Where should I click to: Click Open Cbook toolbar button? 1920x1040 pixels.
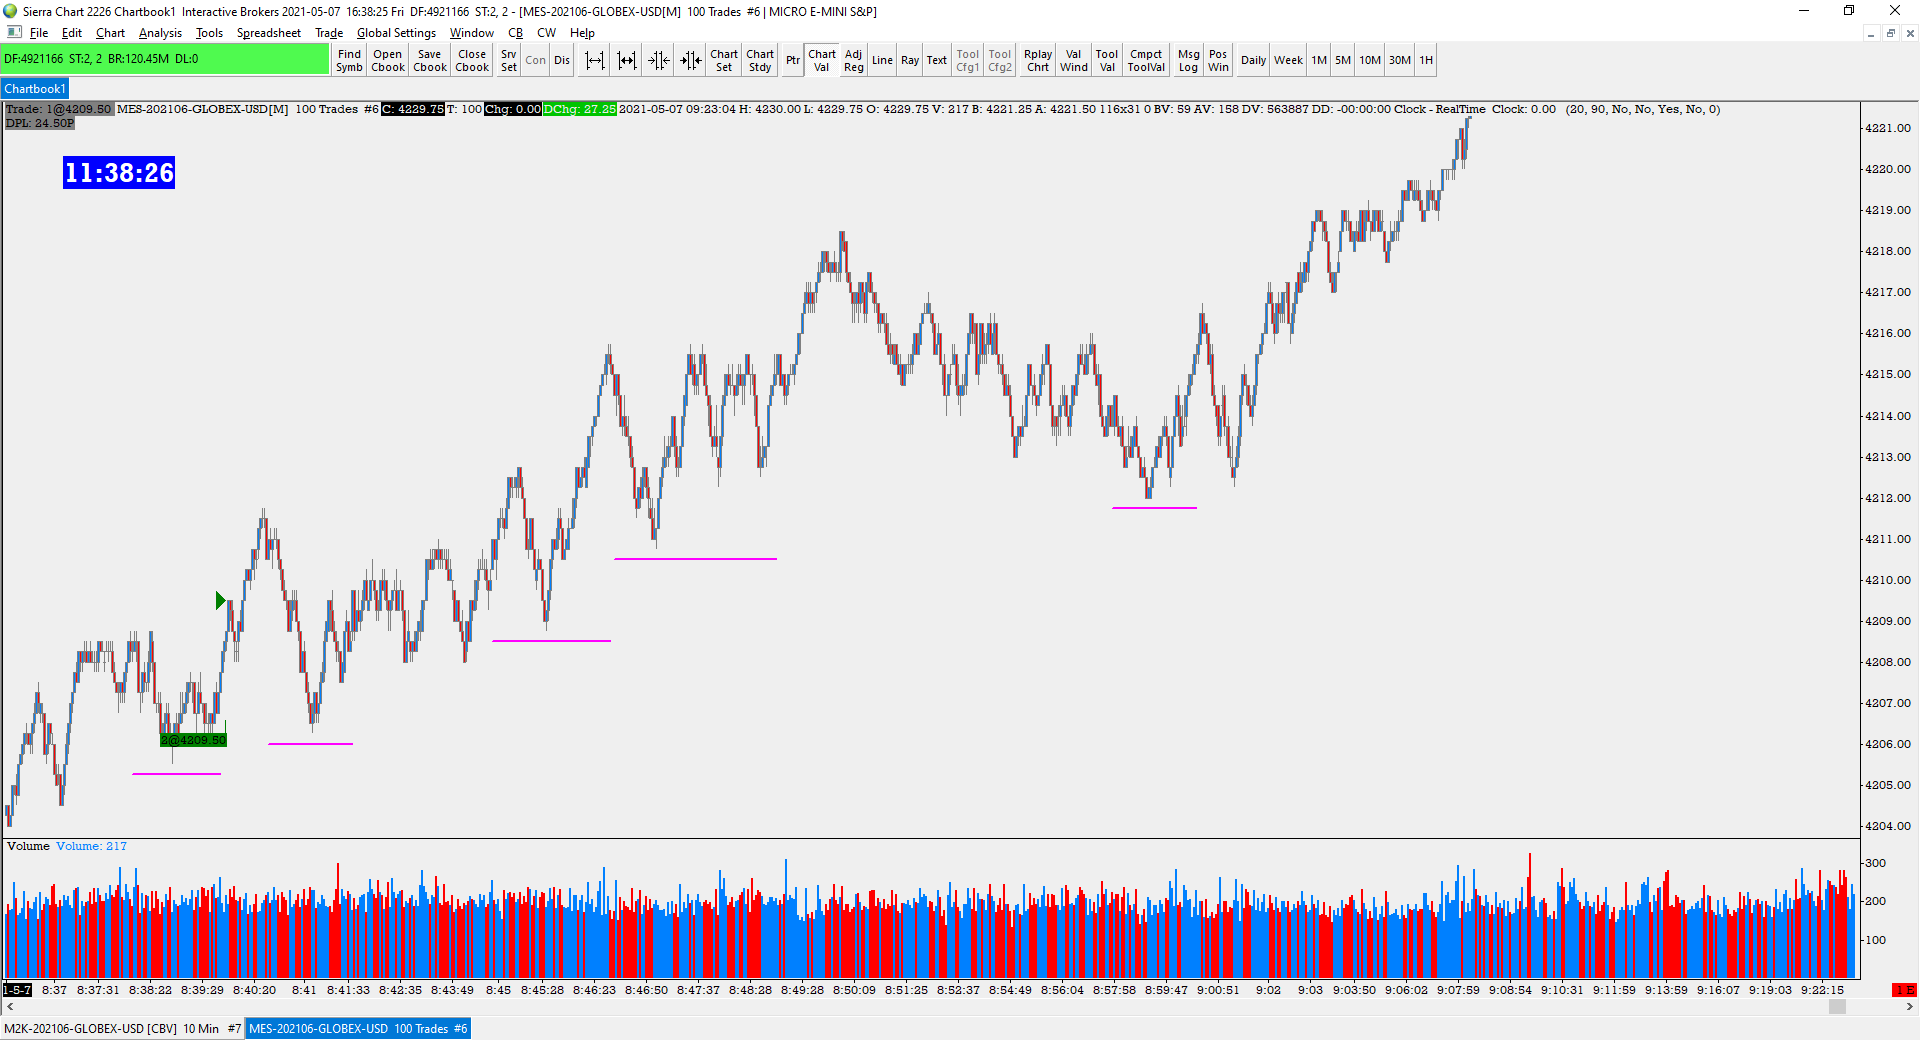click(x=388, y=60)
